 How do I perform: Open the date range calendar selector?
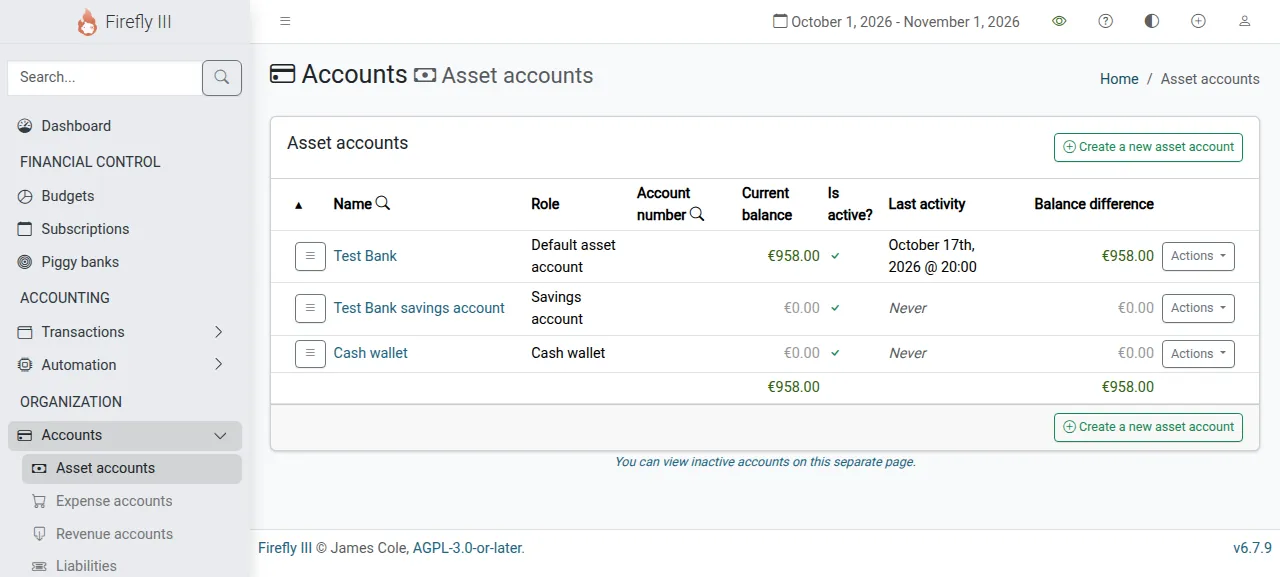(896, 21)
